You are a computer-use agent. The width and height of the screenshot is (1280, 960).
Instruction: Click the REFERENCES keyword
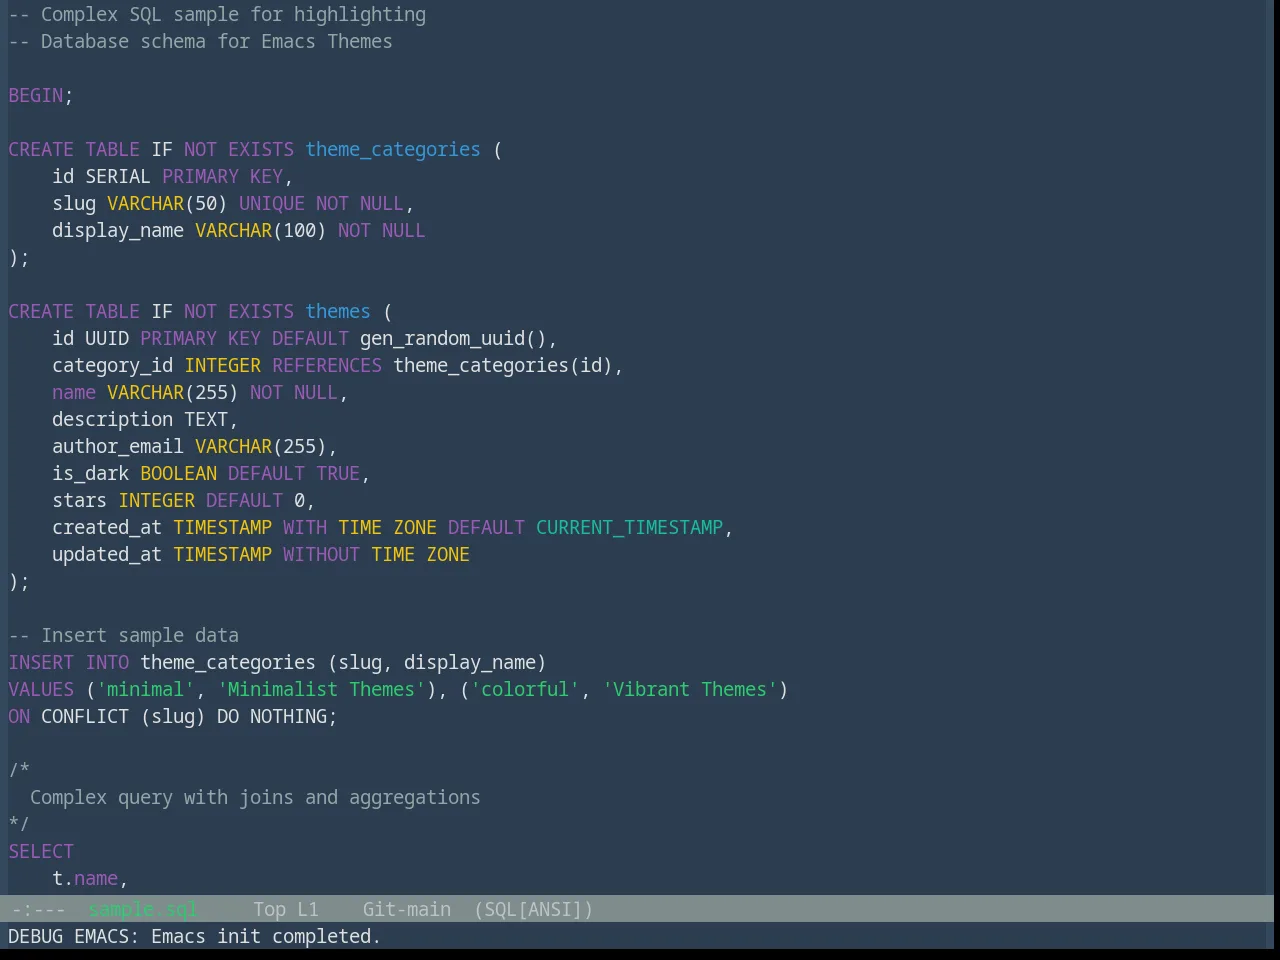click(327, 365)
